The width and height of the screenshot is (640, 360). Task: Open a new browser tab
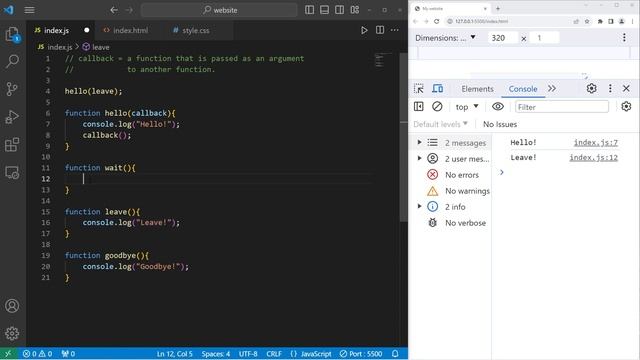498,8
